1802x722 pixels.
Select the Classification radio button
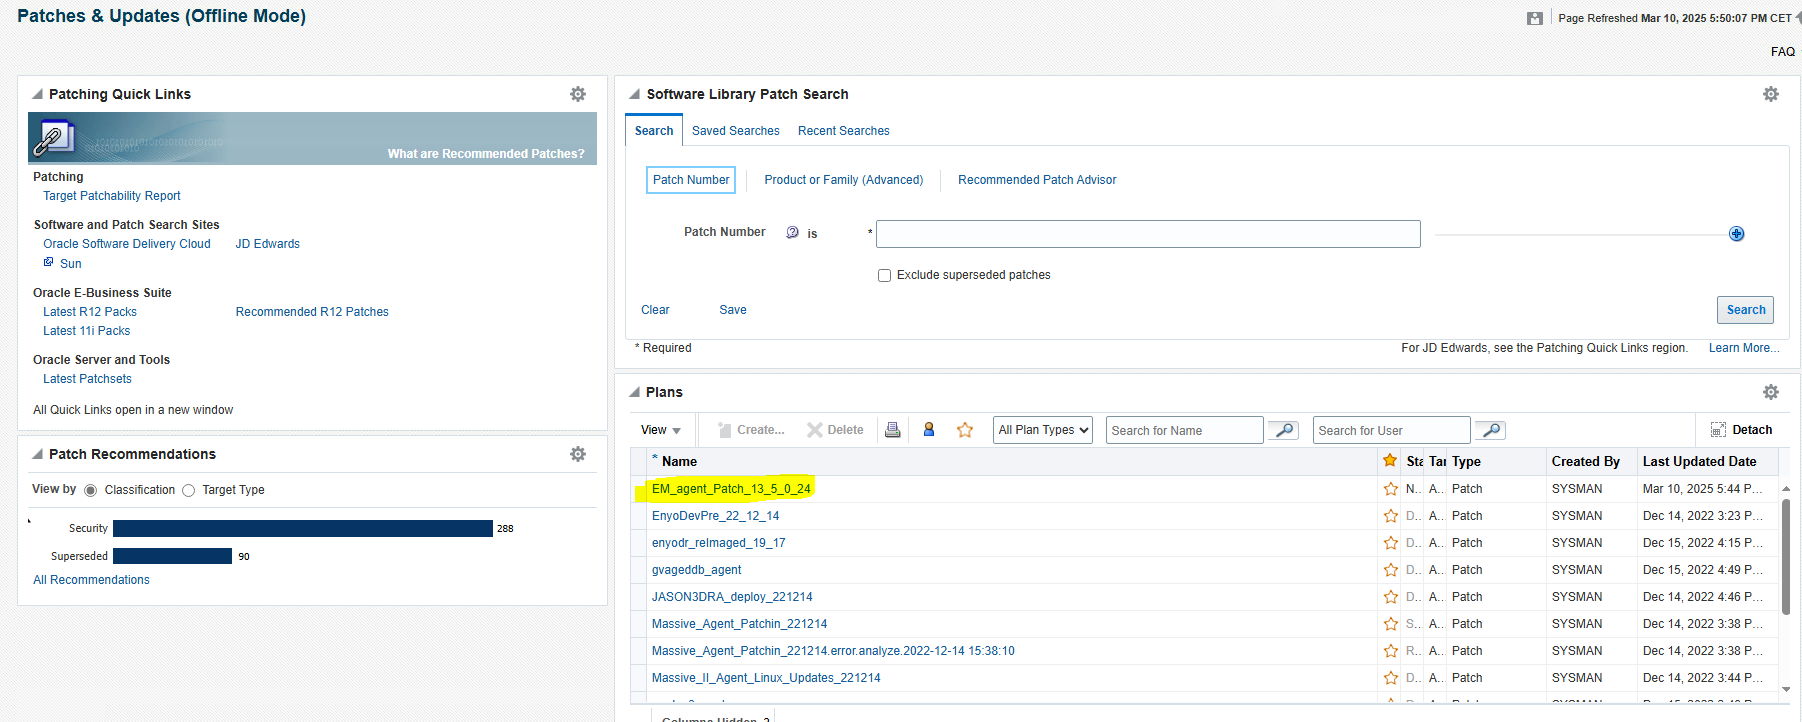coord(91,490)
